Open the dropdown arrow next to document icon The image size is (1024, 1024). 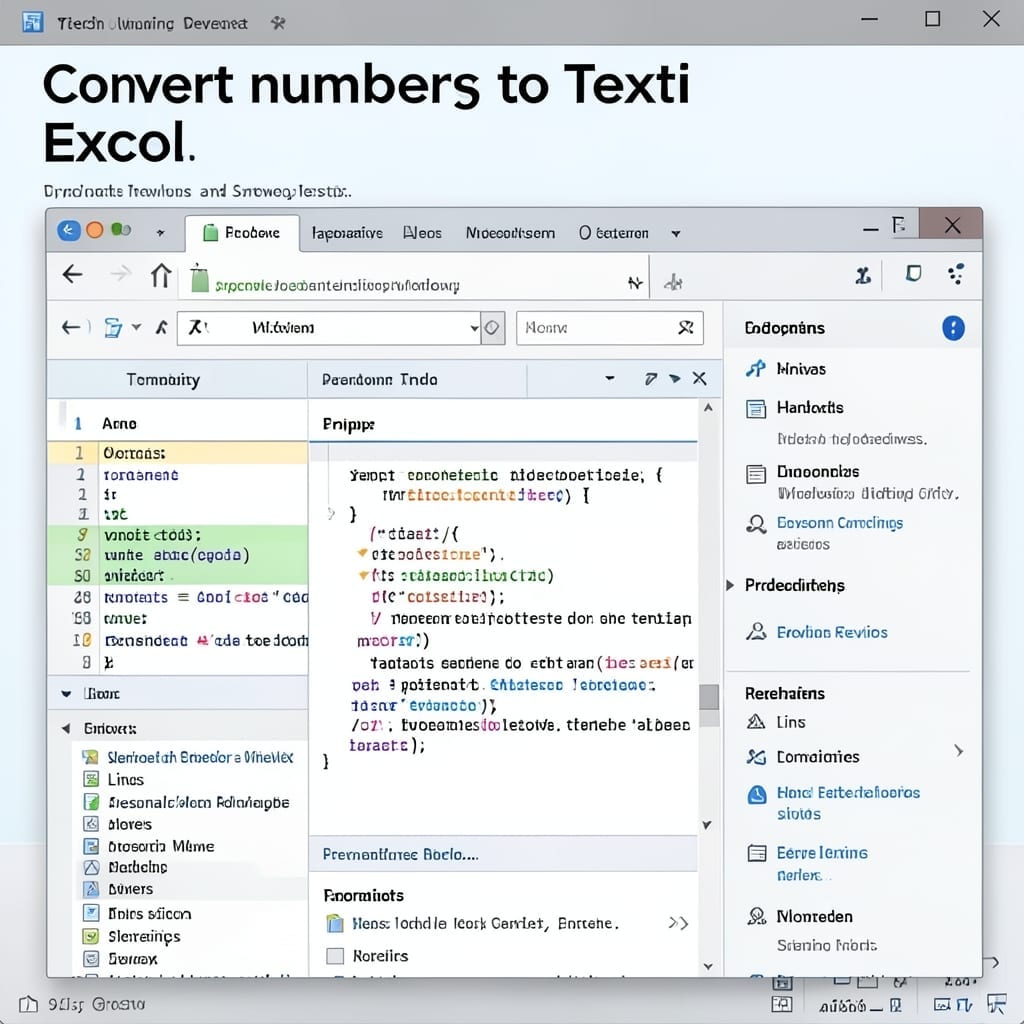tap(136, 327)
